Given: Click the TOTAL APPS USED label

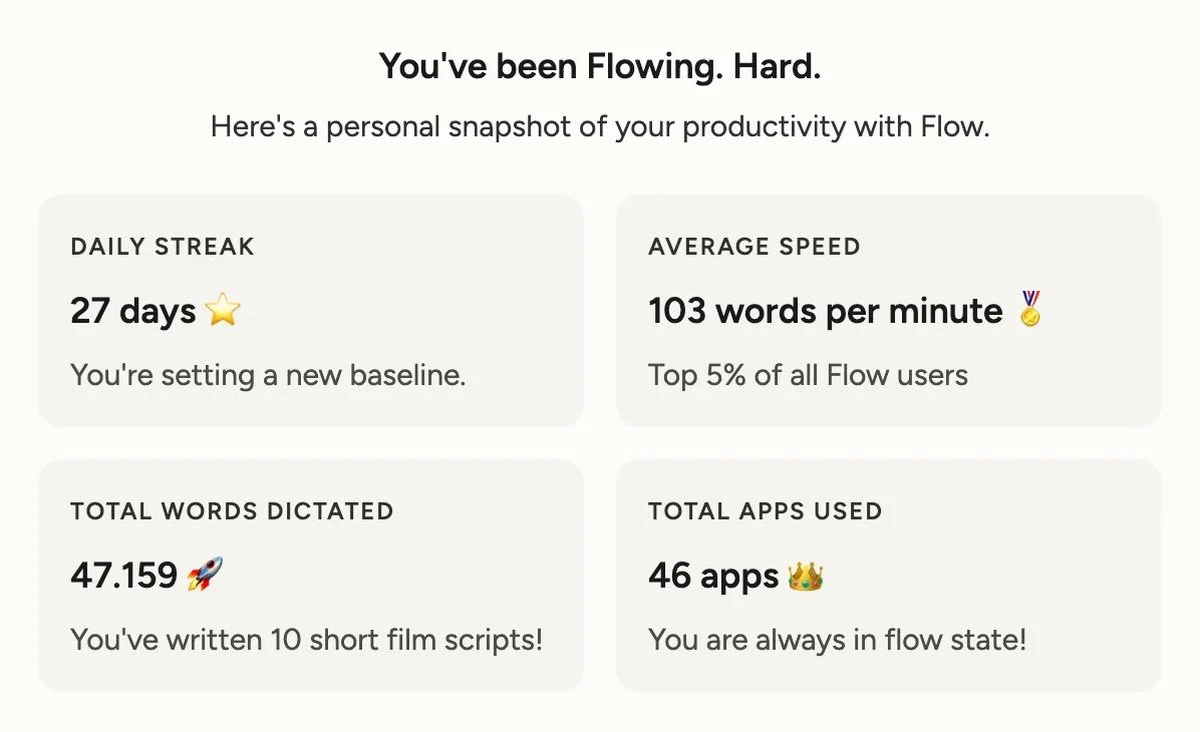Looking at the screenshot, I should [x=765, y=511].
